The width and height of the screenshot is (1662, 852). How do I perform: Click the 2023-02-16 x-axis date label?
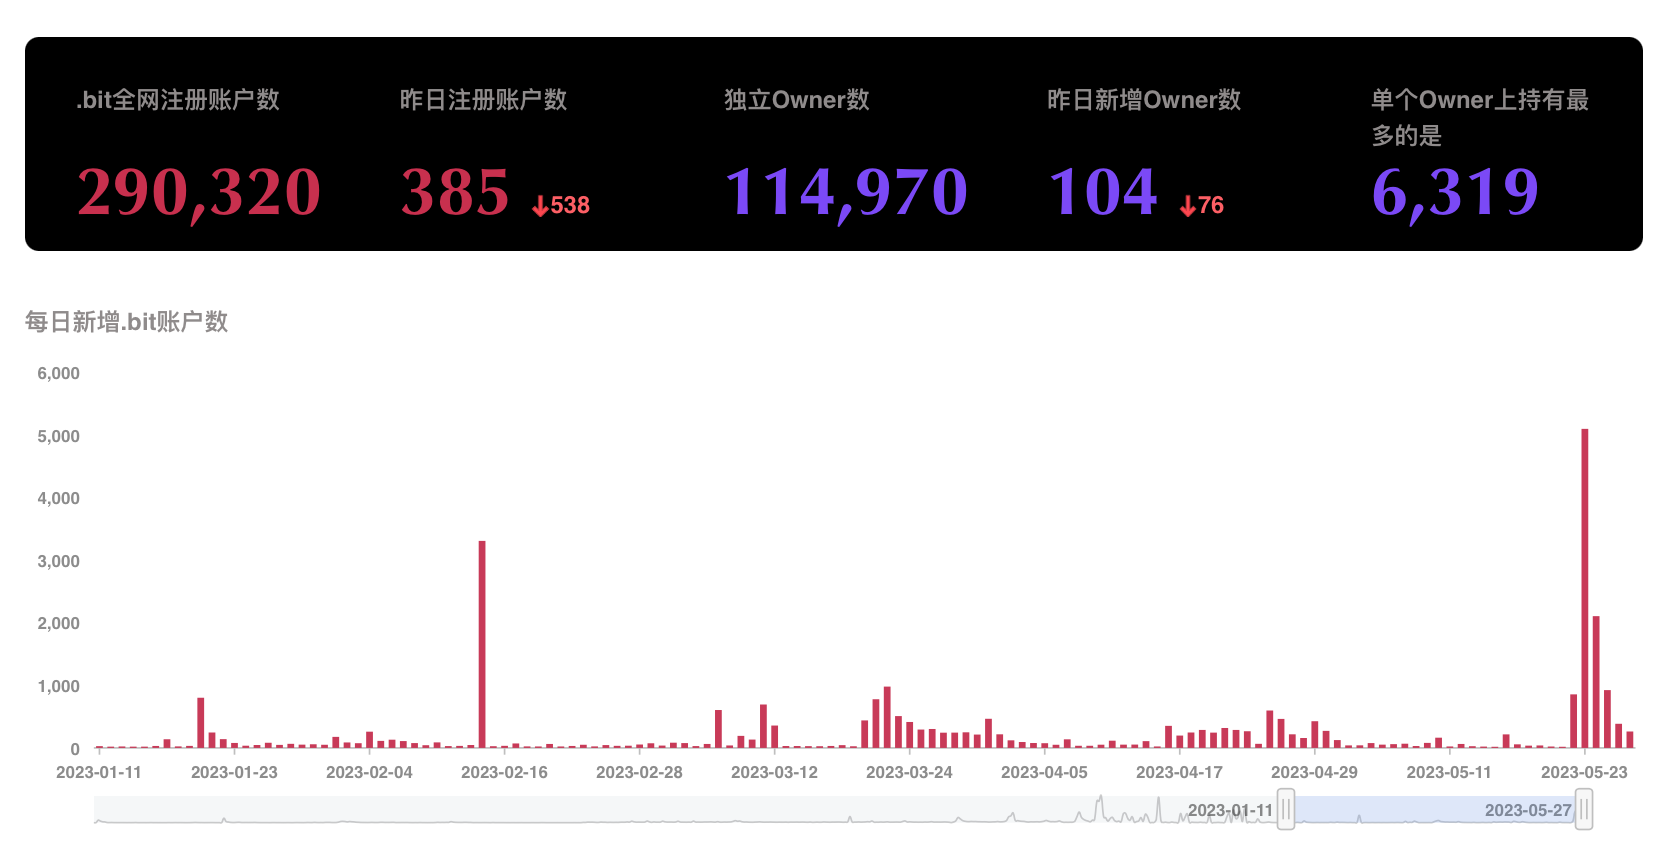click(x=504, y=772)
